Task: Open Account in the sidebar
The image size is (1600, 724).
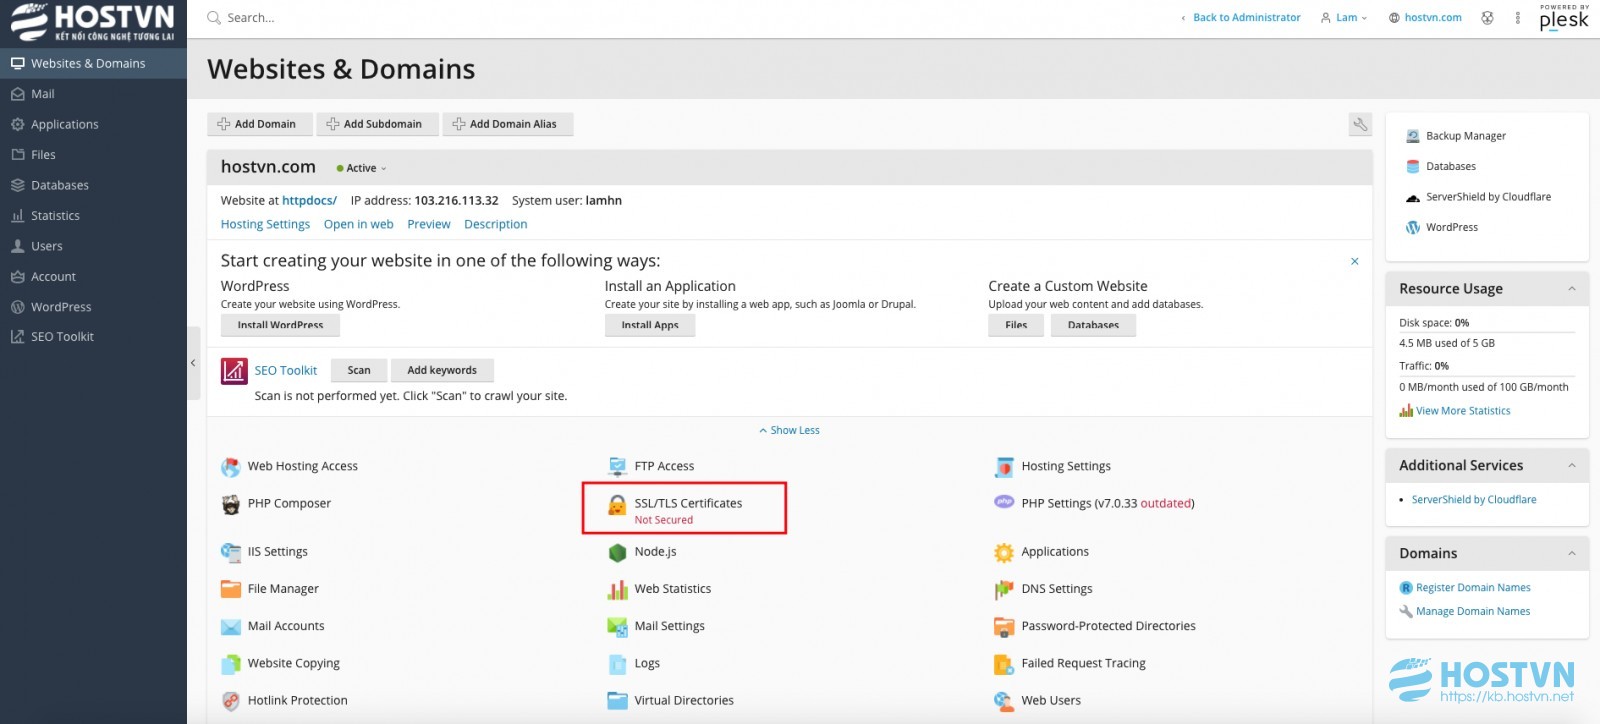Action: (x=93, y=277)
